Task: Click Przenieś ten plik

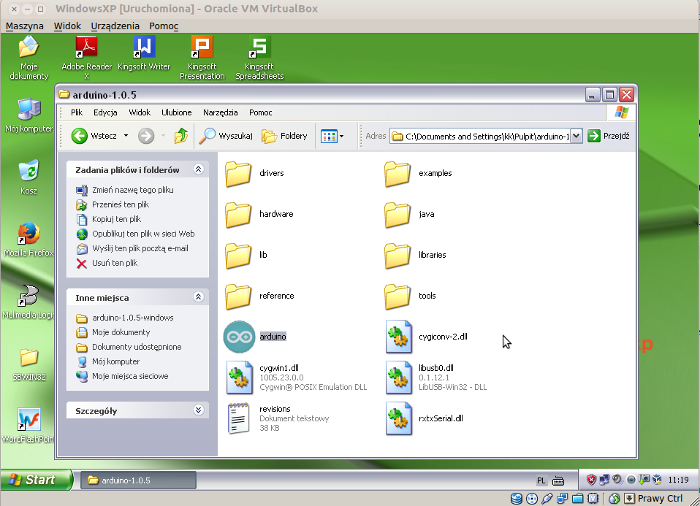Action: click(121, 205)
